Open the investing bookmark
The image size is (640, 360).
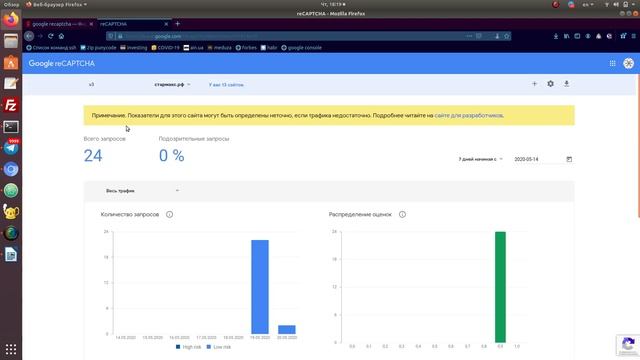pyautogui.click(x=133, y=48)
